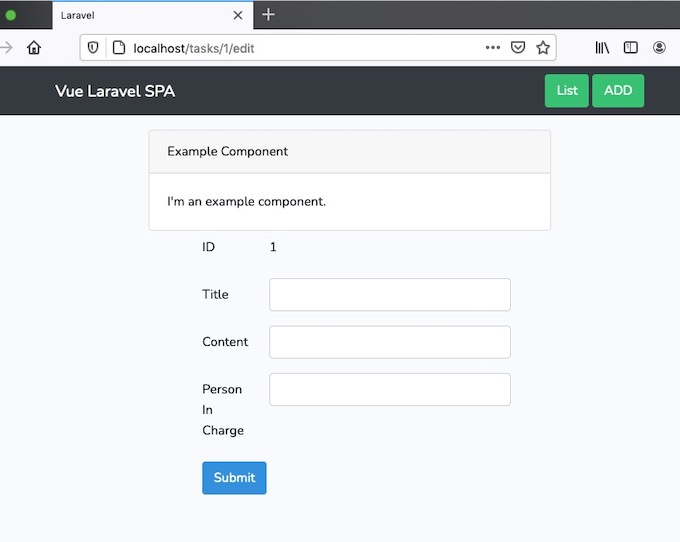The image size is (680, 542).
Task: Focus the Person In Charge input field
Action: click(x=390, y=389)
